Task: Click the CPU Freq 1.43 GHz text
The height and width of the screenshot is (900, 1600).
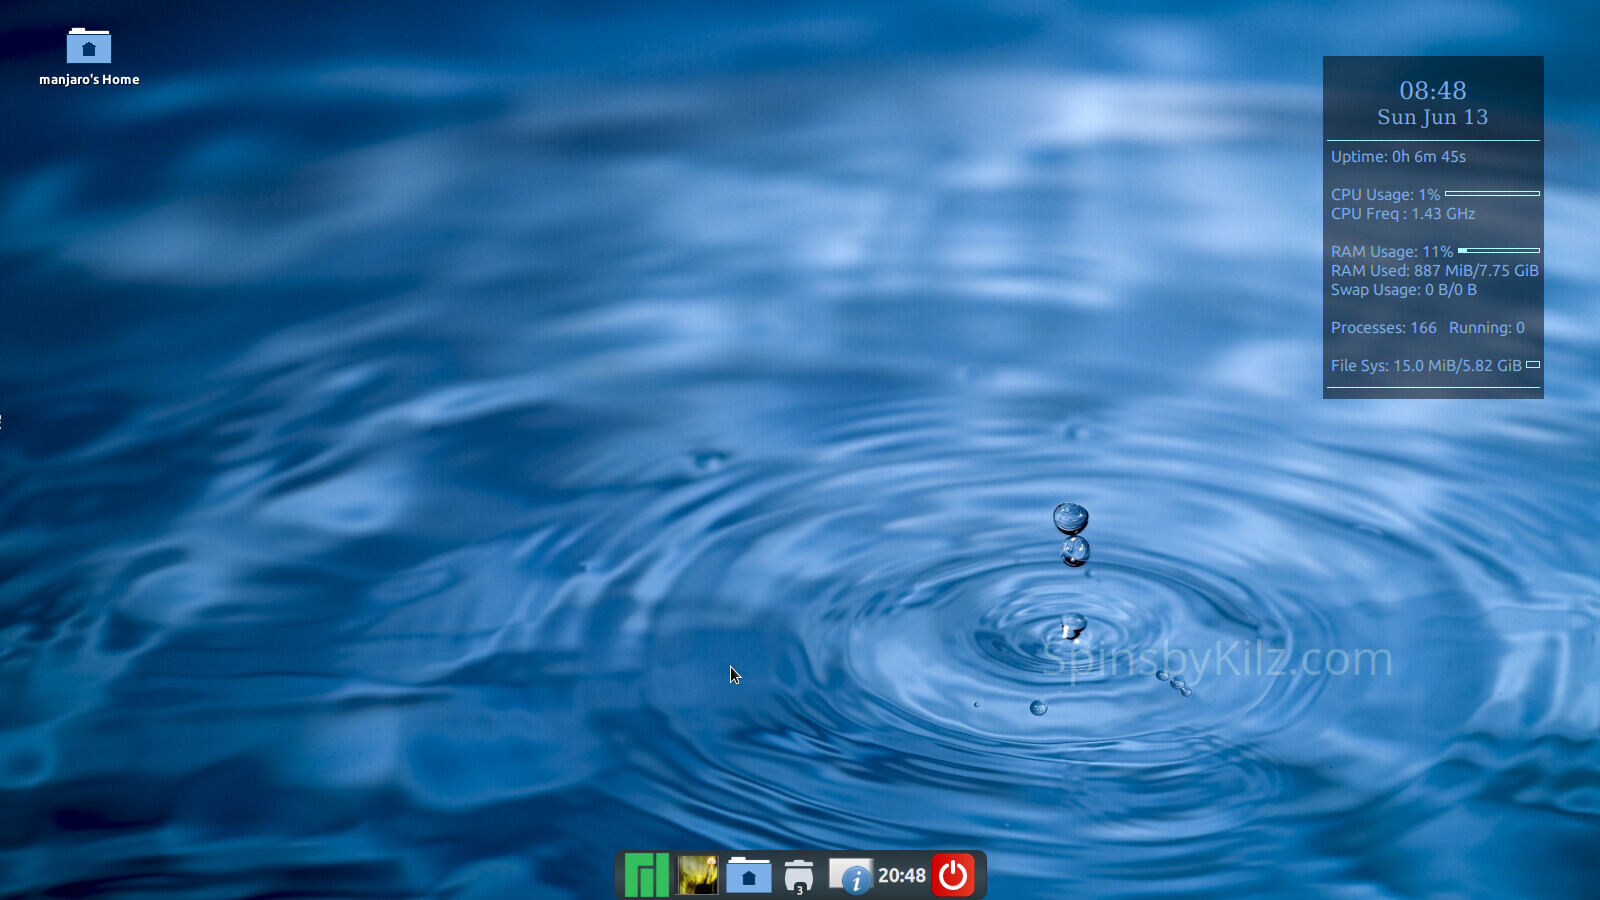Action: pos(1402,214)
